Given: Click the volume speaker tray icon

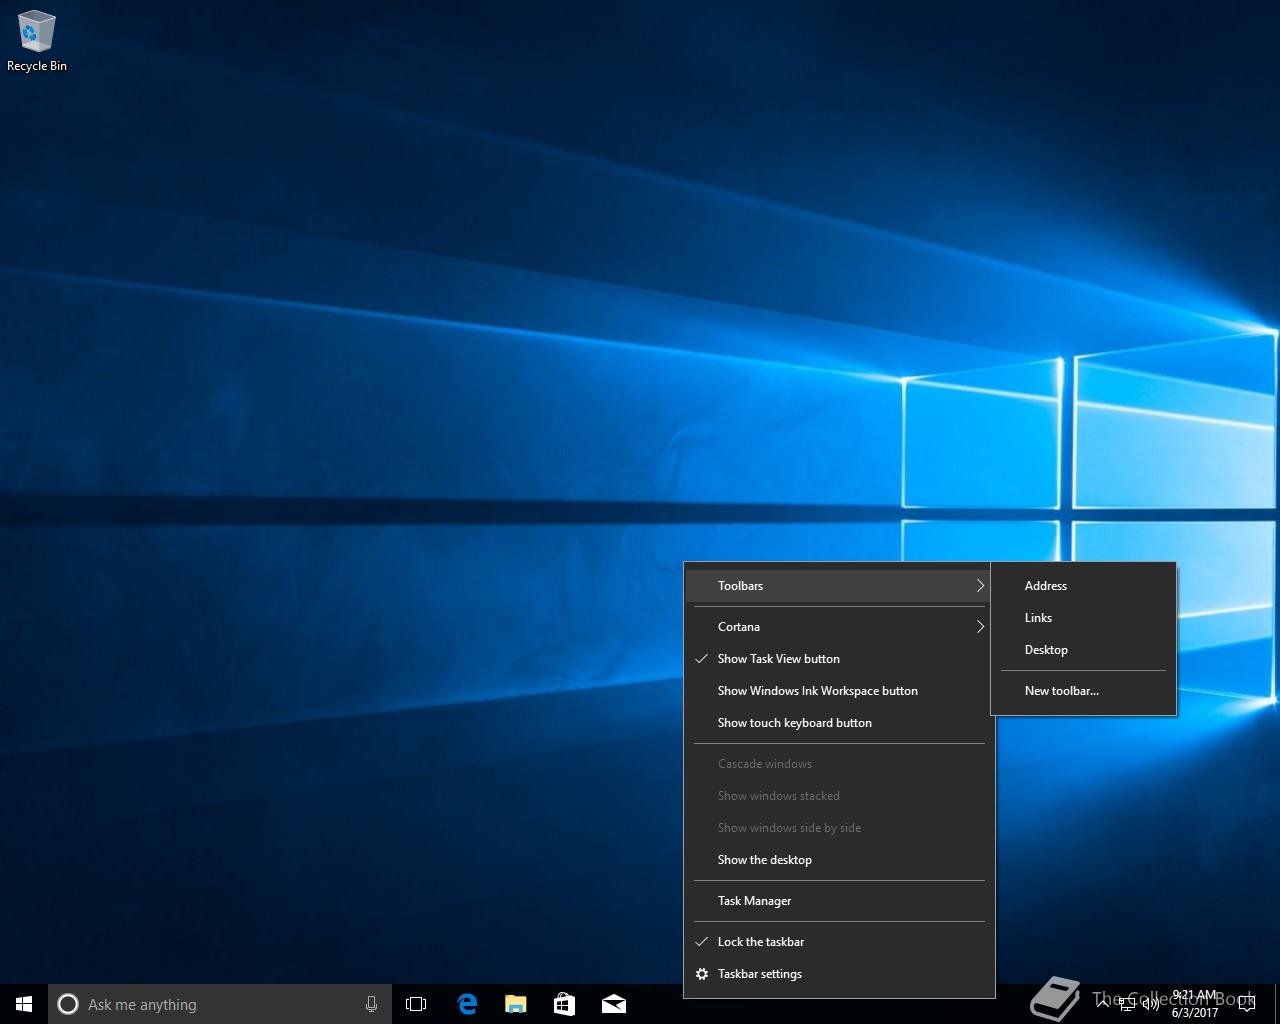Looking at the screenshot, I should 1151,1004.
